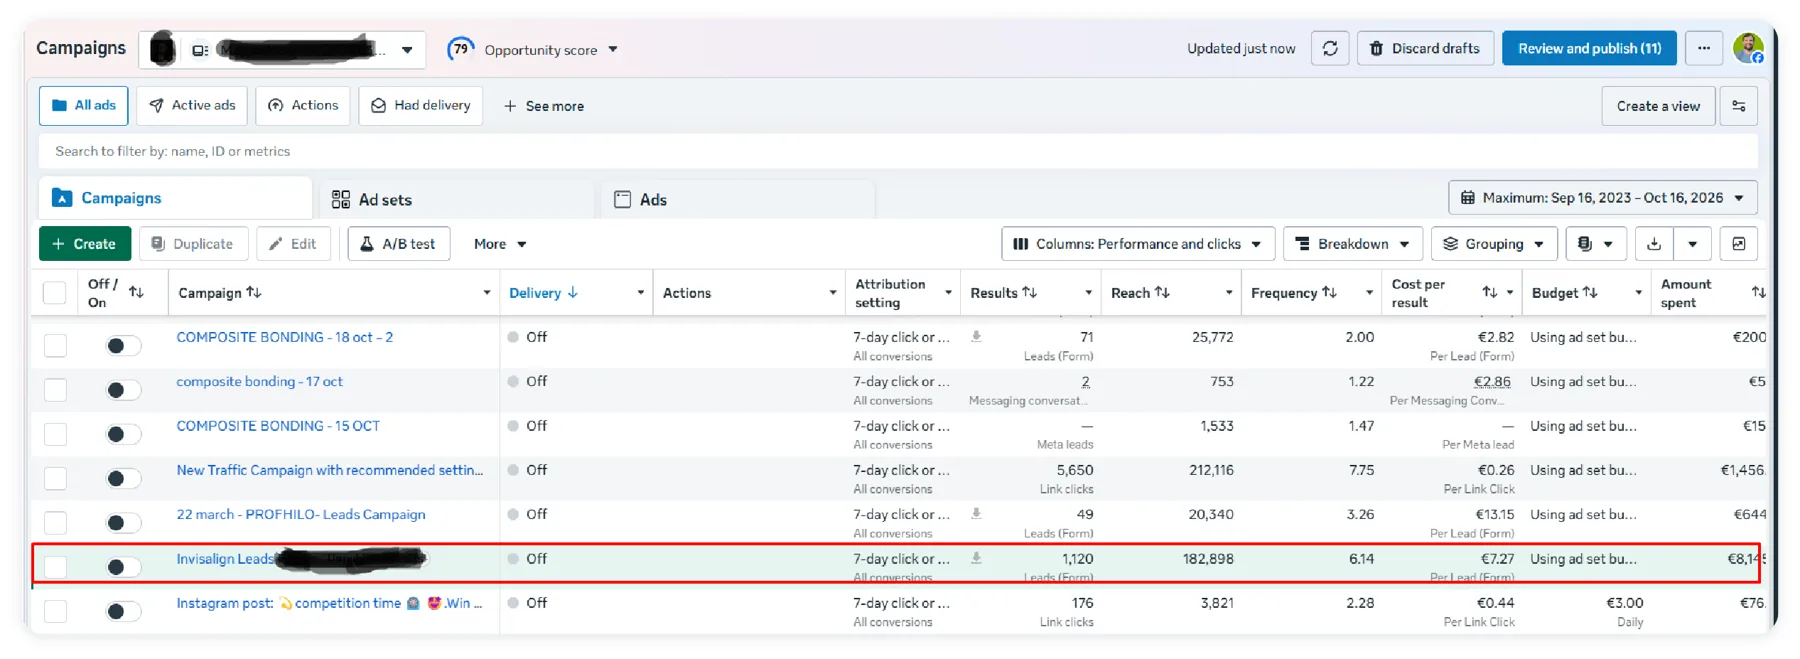Screen dimensions: 1800x659
Task: Click the green Create button
Action: pyautogui.click(x=84, y=244)
